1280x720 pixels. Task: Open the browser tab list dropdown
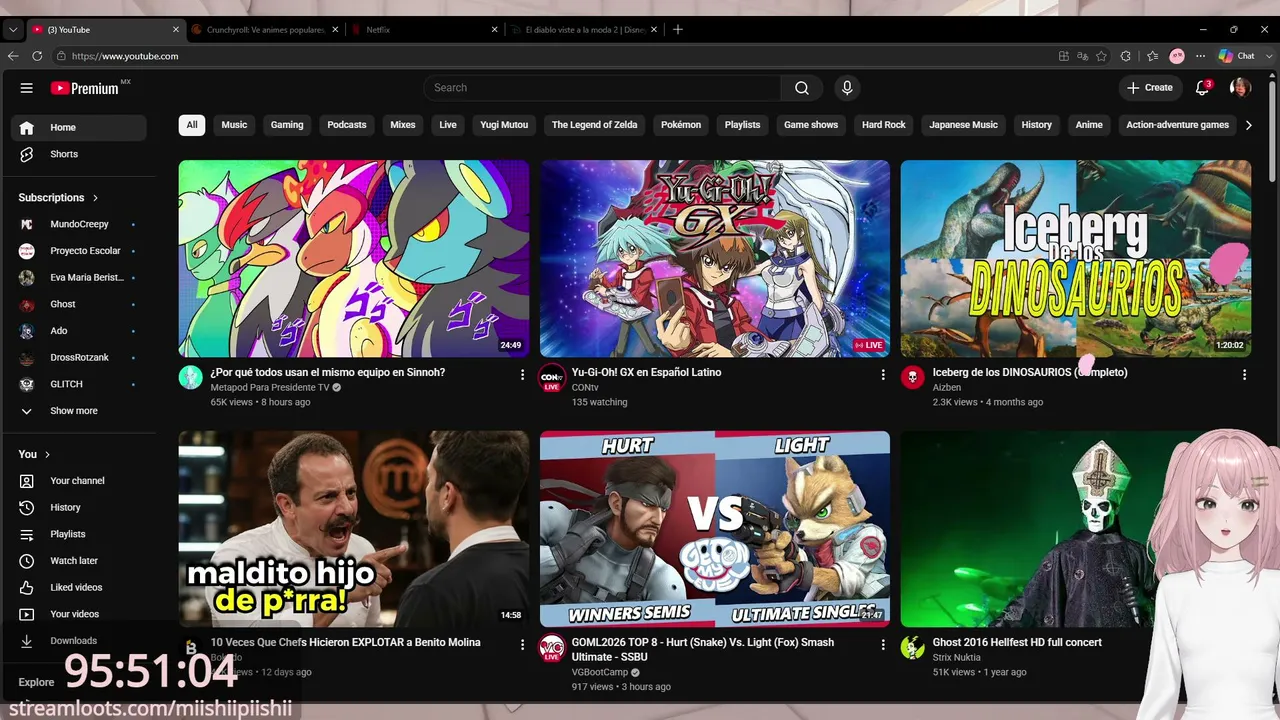13,30
